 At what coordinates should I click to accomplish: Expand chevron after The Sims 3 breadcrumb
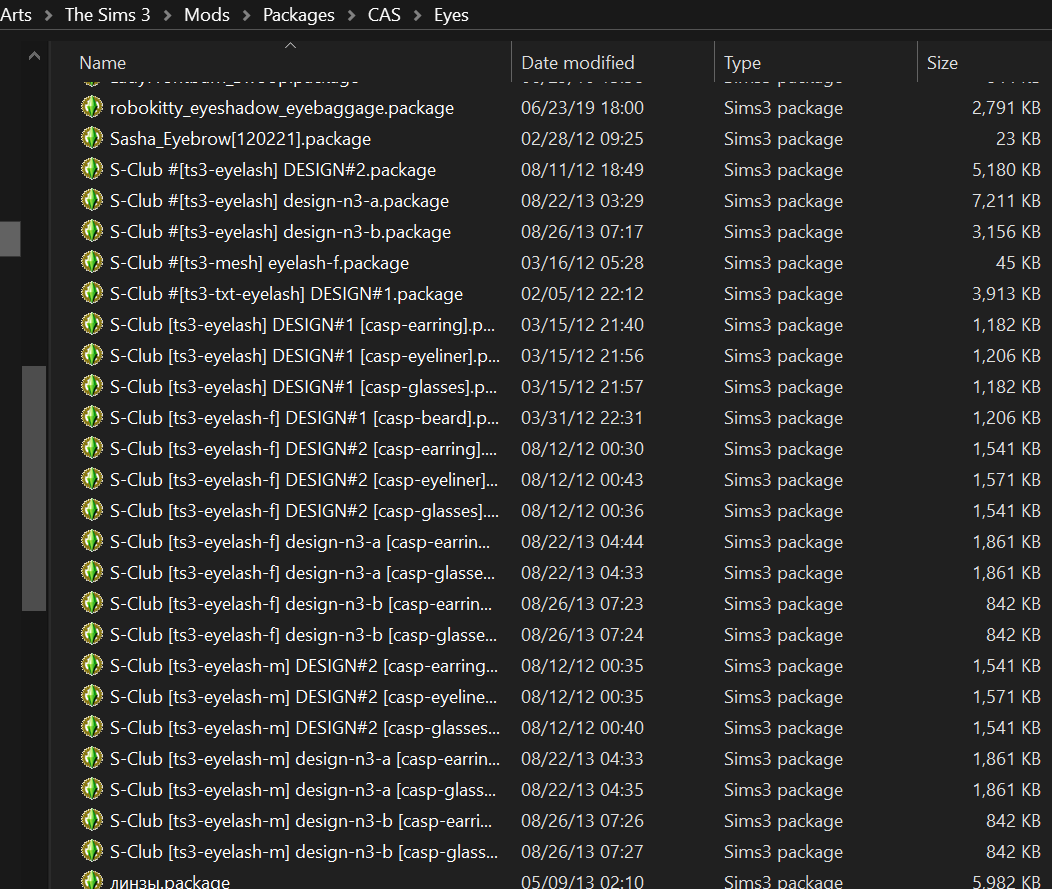click(x=168, y=15)
